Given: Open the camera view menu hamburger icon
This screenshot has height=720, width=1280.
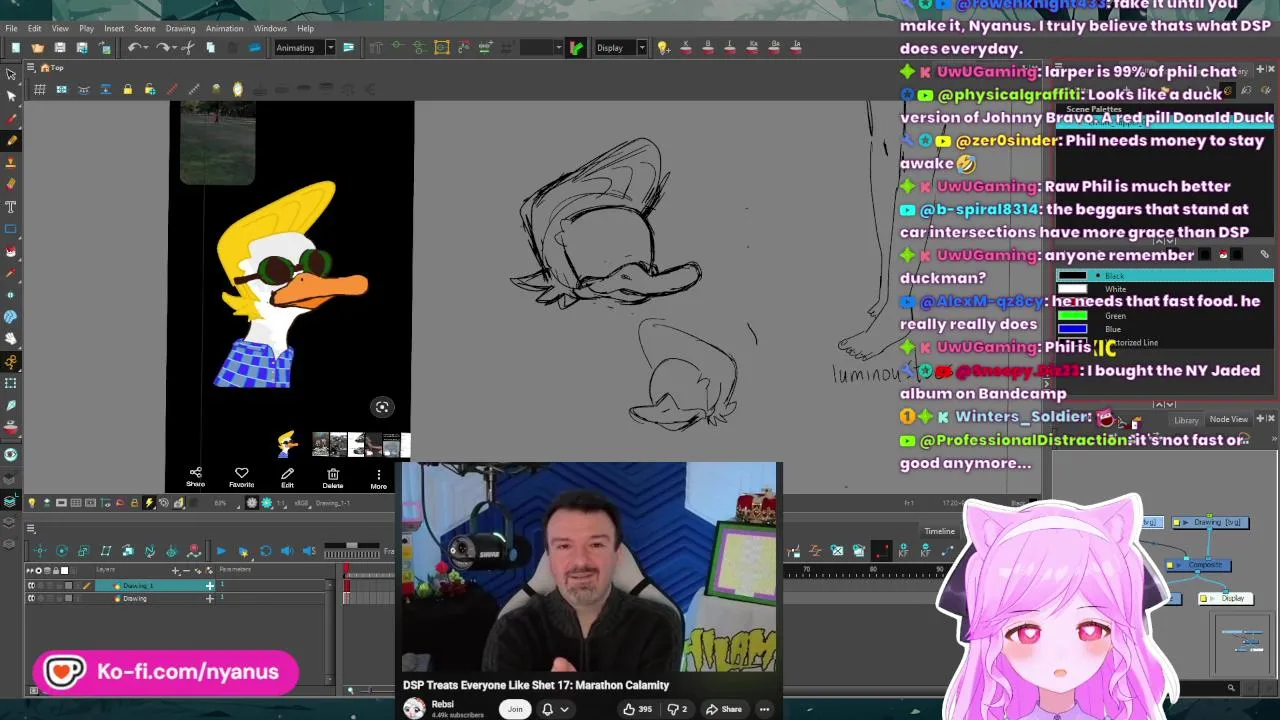Looking at the screenshot, I should pyautogui.click(x=31, y=68).
